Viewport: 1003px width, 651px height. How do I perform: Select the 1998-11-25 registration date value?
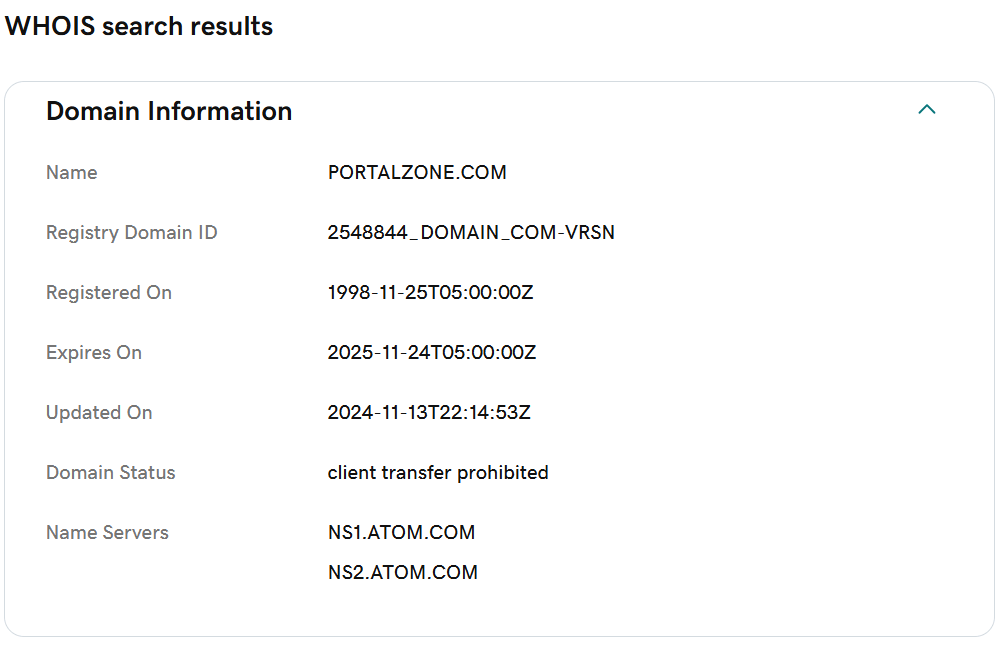click(x=430, y=293)
